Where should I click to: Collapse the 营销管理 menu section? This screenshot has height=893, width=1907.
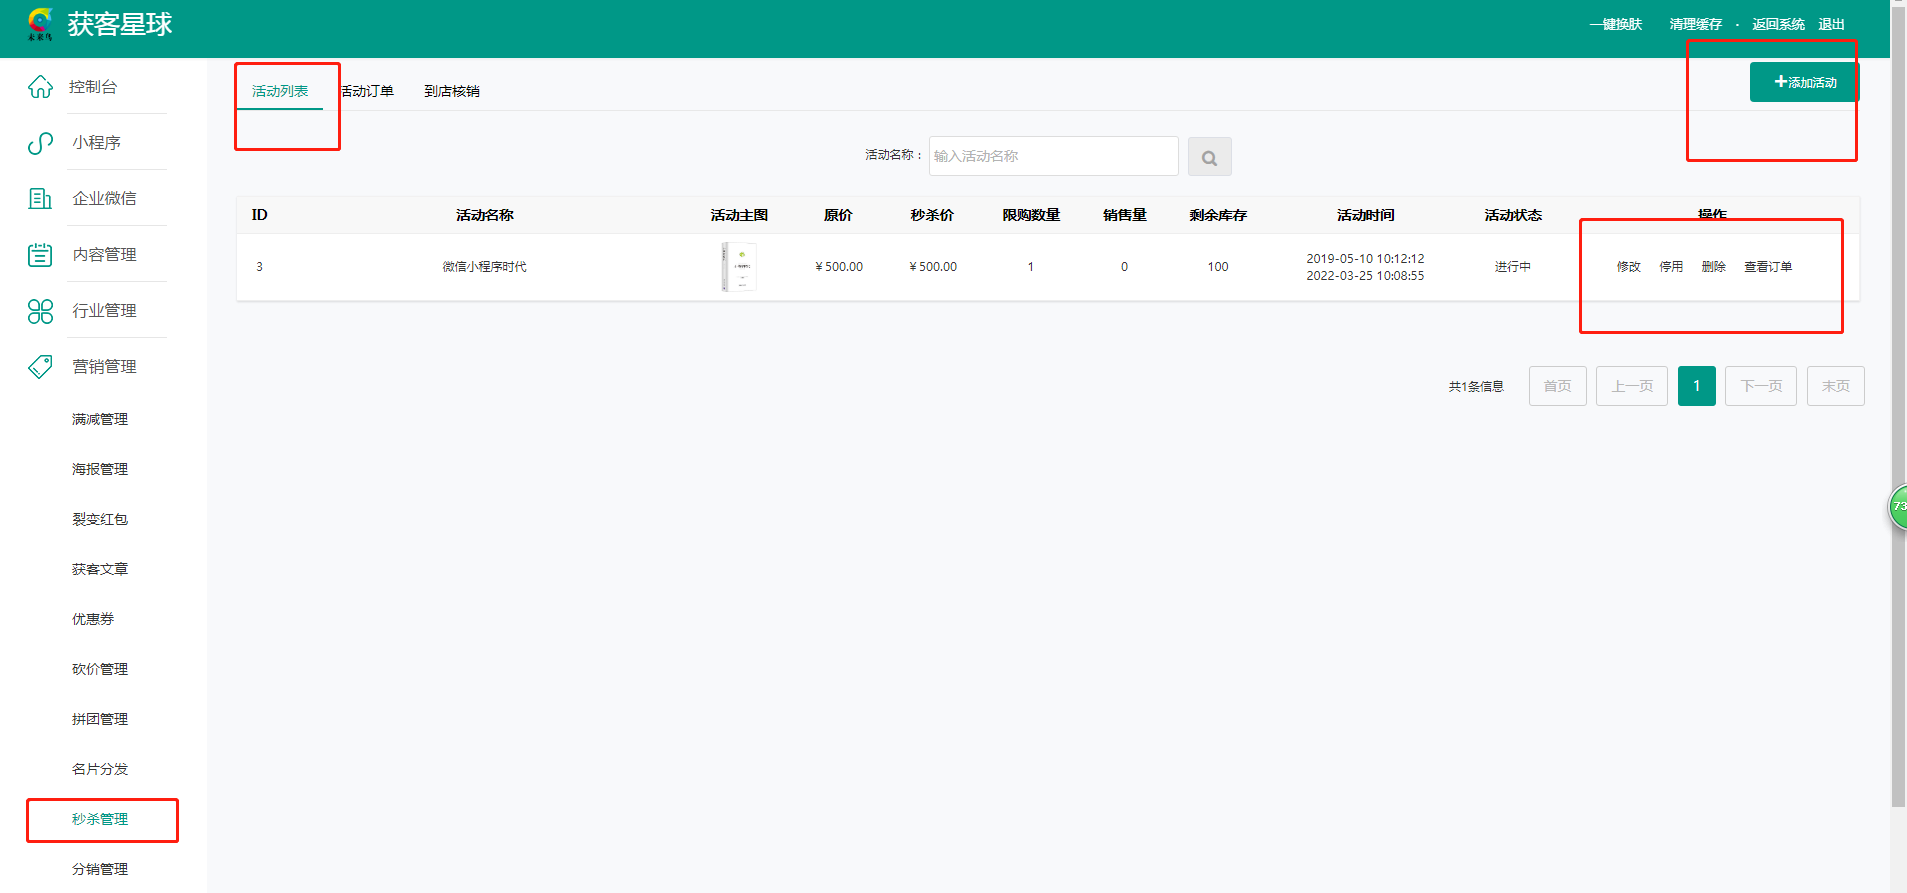[x=104, y=367]
